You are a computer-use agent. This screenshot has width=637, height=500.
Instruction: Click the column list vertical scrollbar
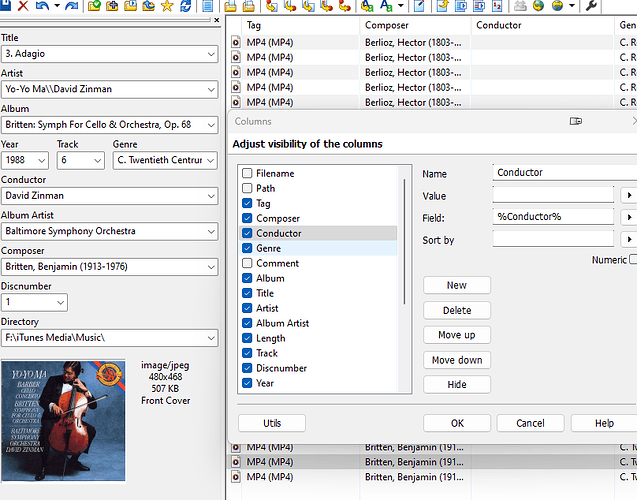[x=404, y=242]
